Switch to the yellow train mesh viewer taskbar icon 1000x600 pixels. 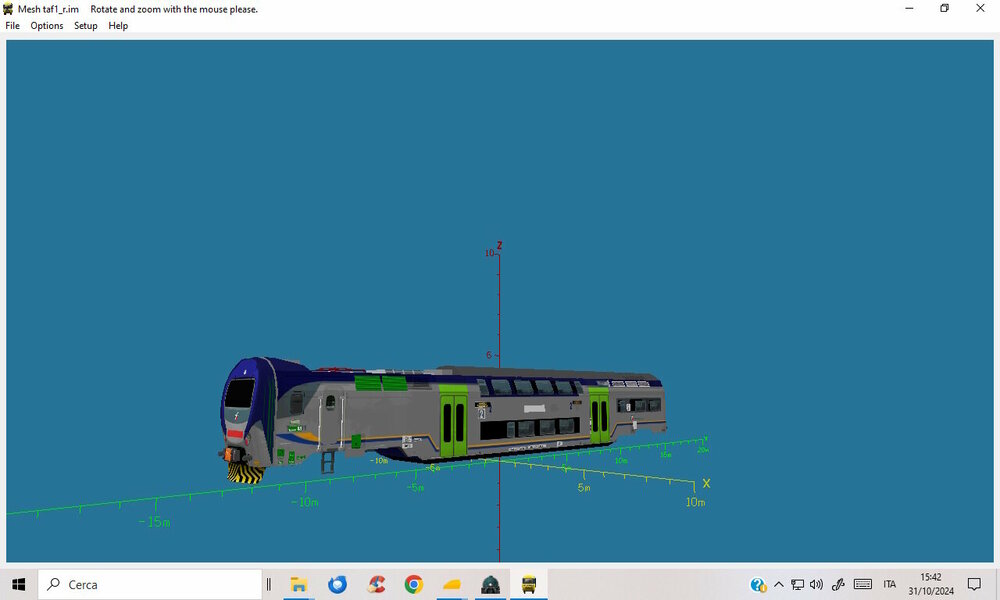pyautogui.click(x=528, y=584)
